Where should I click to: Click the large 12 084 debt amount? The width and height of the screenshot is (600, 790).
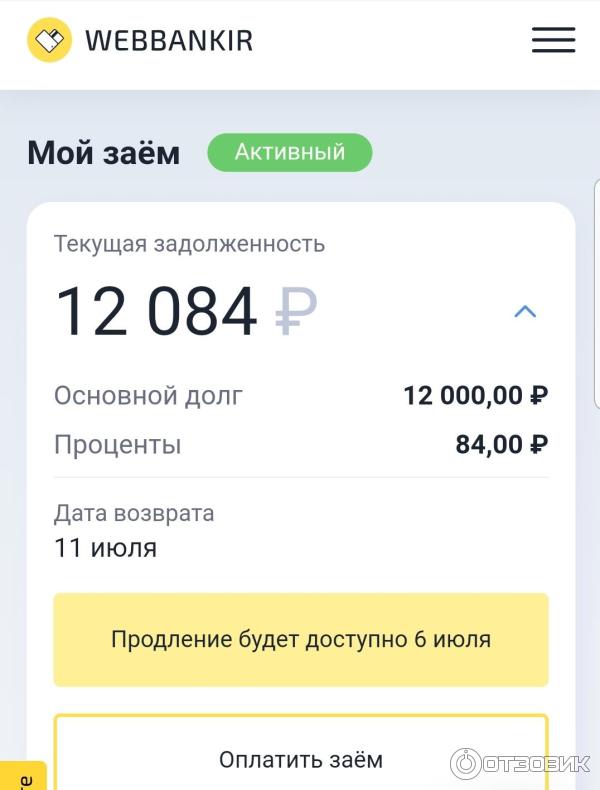[x=156, y=311]
